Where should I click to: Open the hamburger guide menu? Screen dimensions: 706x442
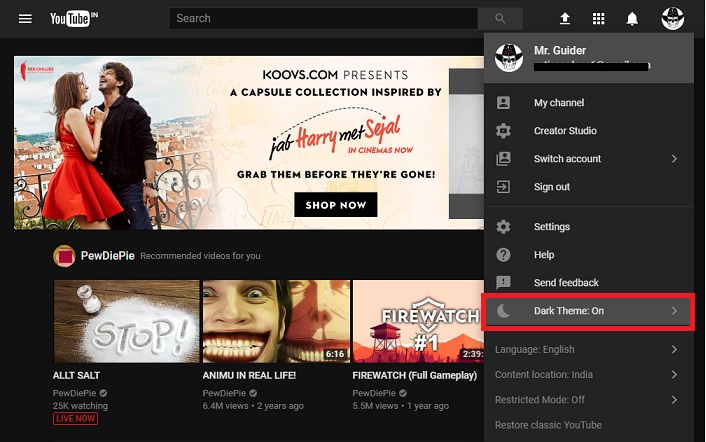point(25,18)
